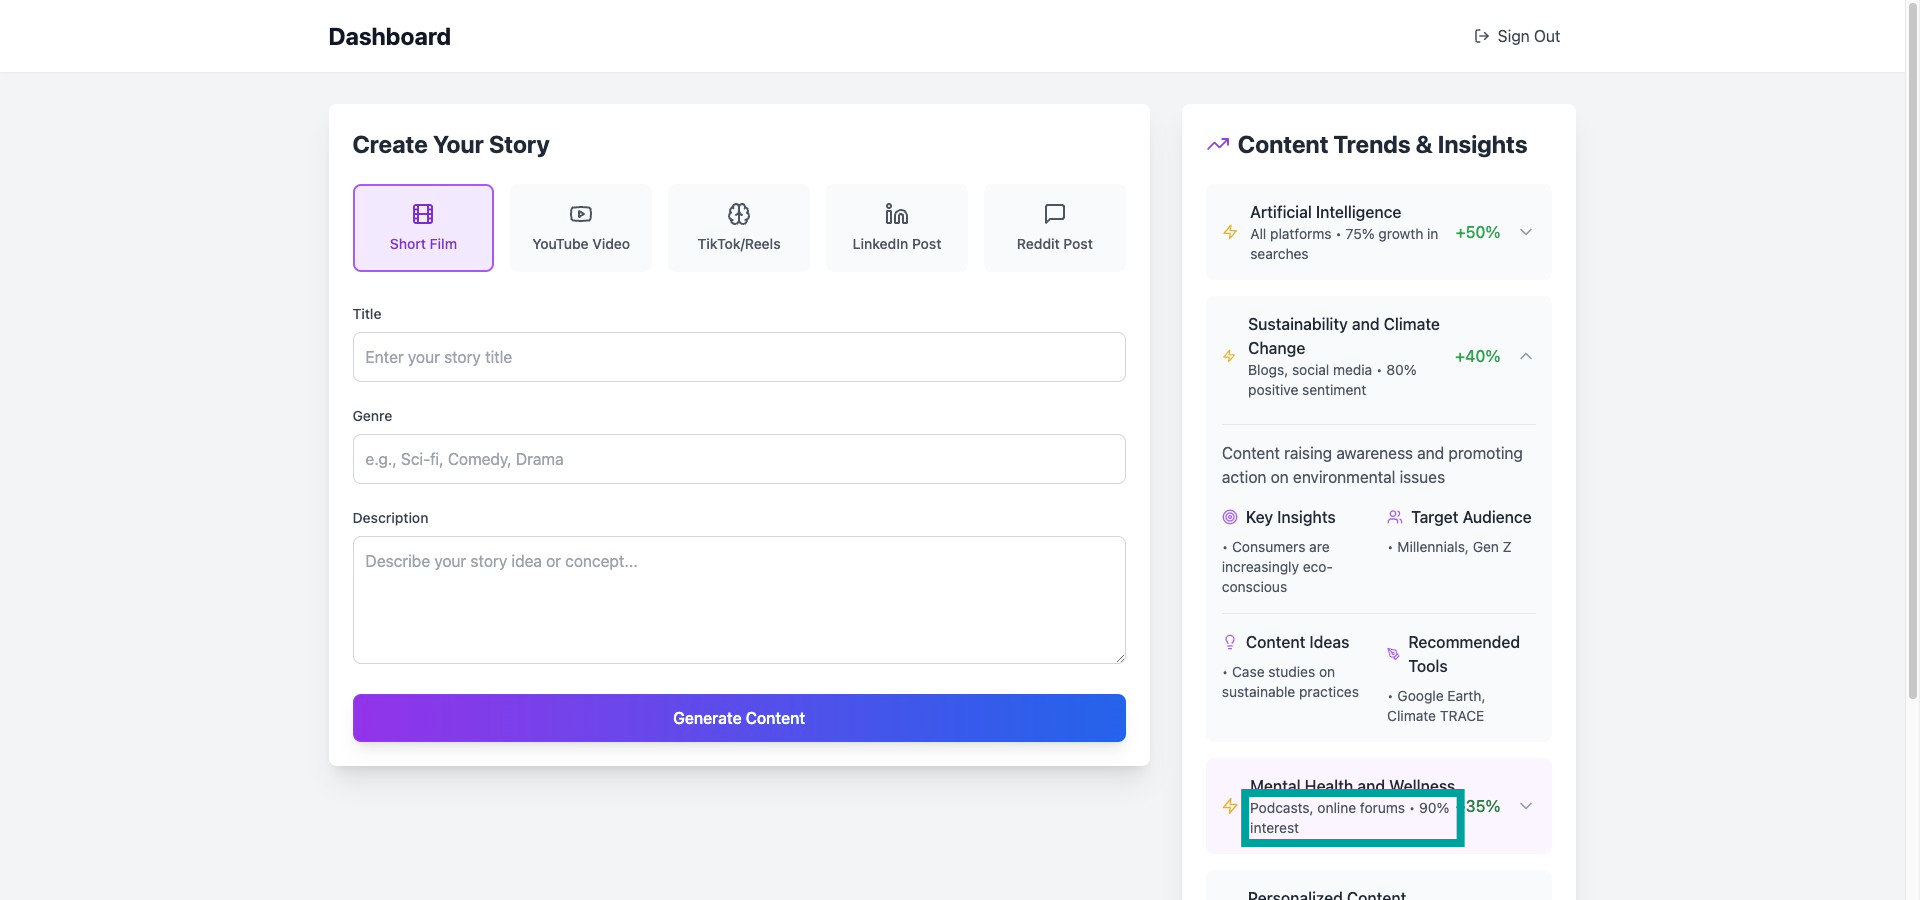This screenshot has width=1920, height=900.
Task: Click the LinkedIn Post icon
Action: click(x=897, y=214)
